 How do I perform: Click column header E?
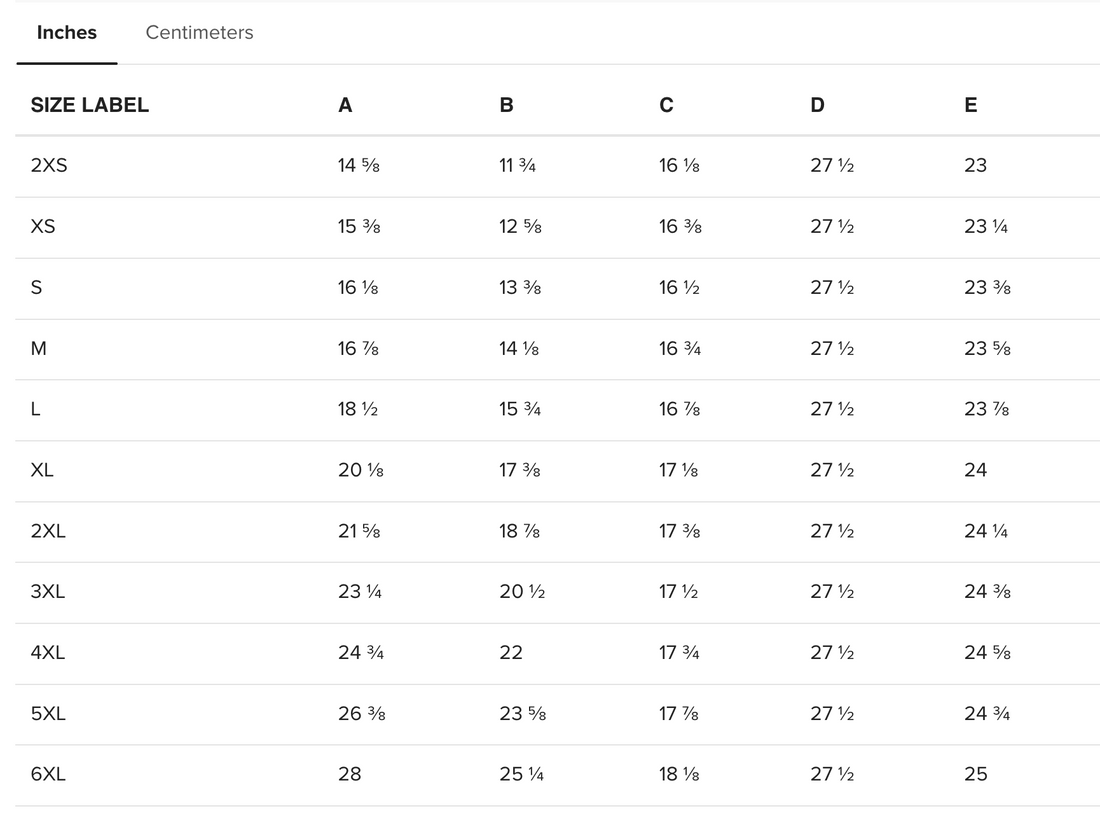coord(971,105)
